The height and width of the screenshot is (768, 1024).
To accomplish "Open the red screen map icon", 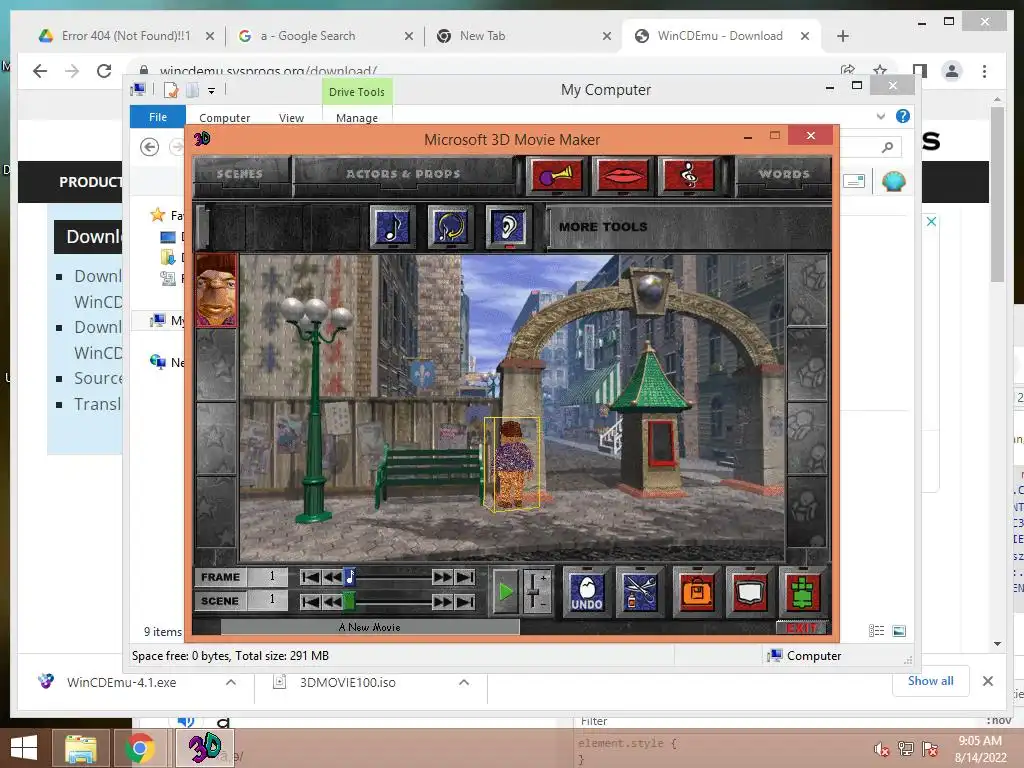I will 750,592.
